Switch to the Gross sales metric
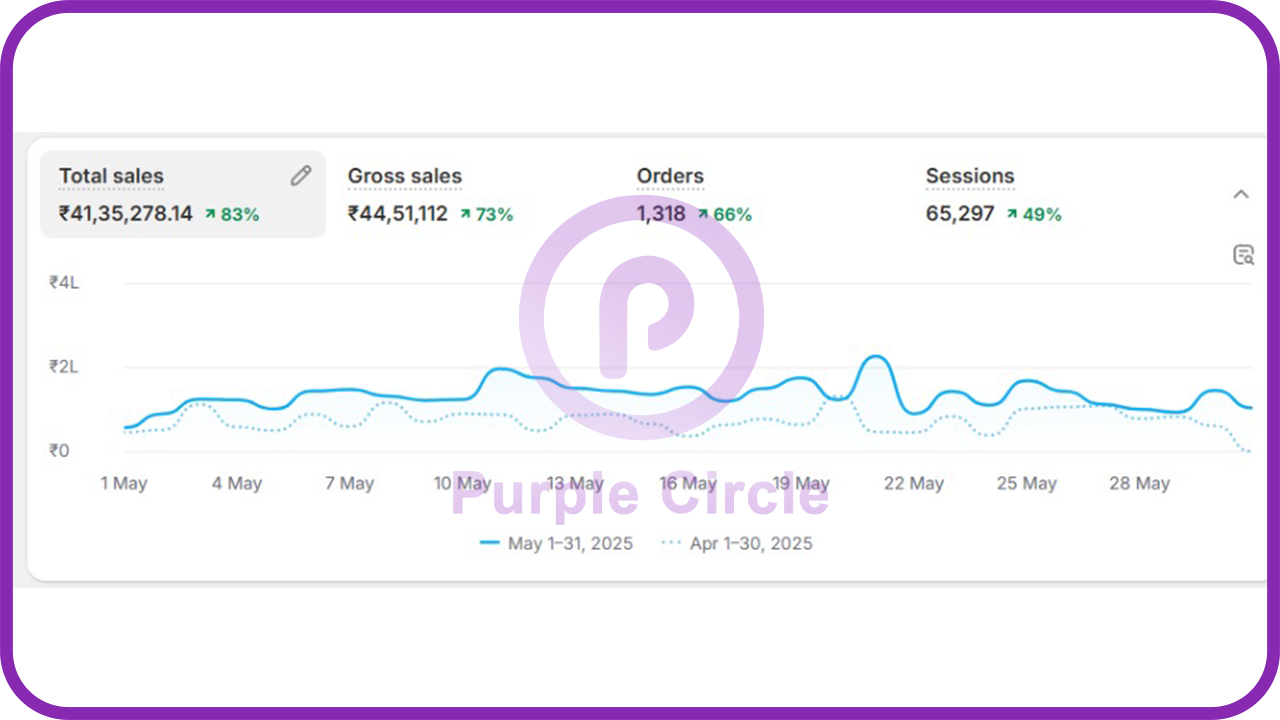Image resolution: width=1280 pixels, height=720 pixels. click(404, 177)
